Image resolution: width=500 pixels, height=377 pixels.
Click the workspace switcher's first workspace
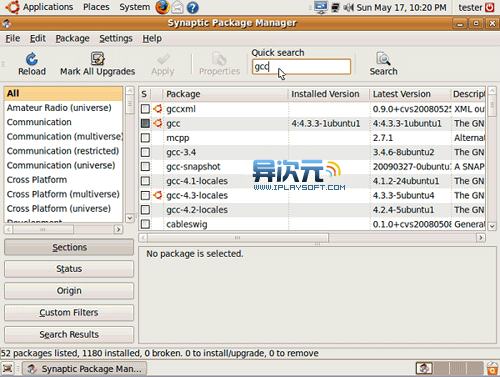[x=424, y=368]
